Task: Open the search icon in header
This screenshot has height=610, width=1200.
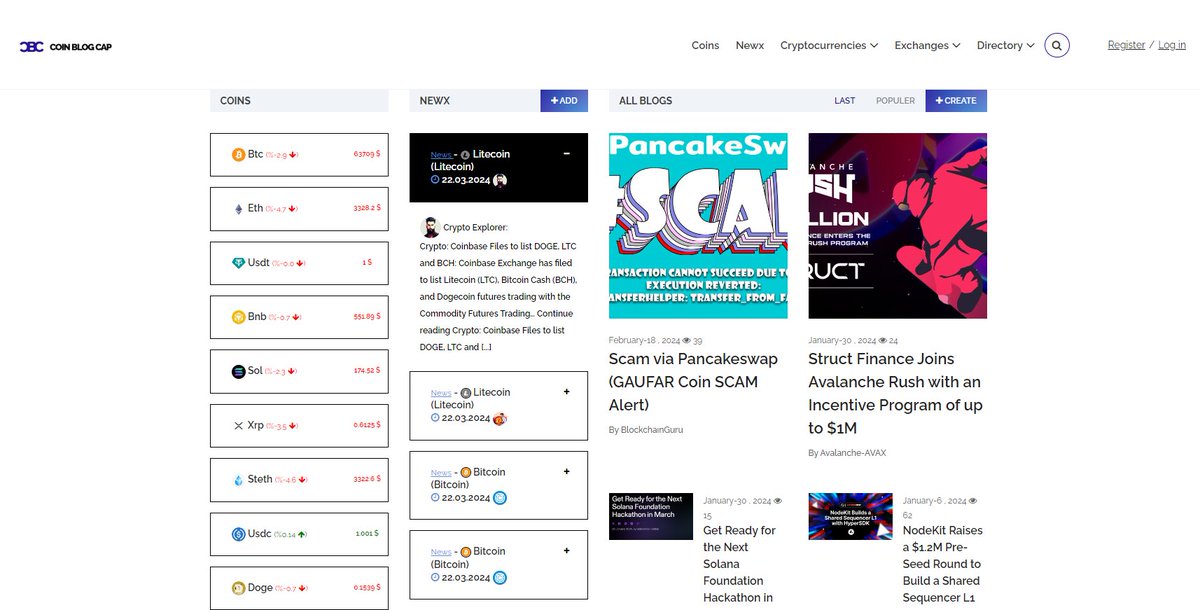Action: point(1057,45)
